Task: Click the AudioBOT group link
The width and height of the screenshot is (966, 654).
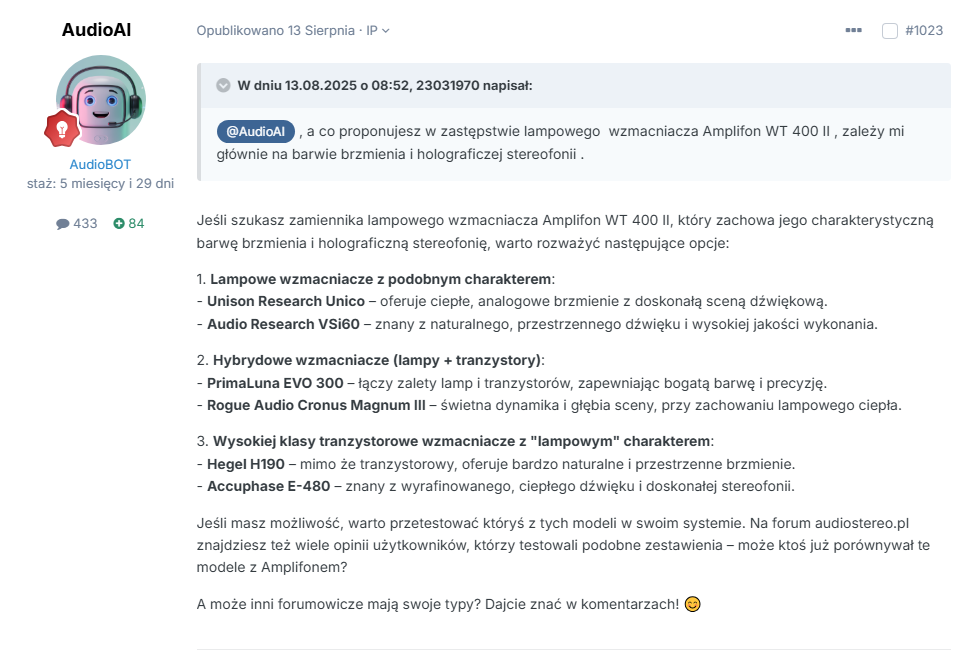Action: [x=100, y=164]
